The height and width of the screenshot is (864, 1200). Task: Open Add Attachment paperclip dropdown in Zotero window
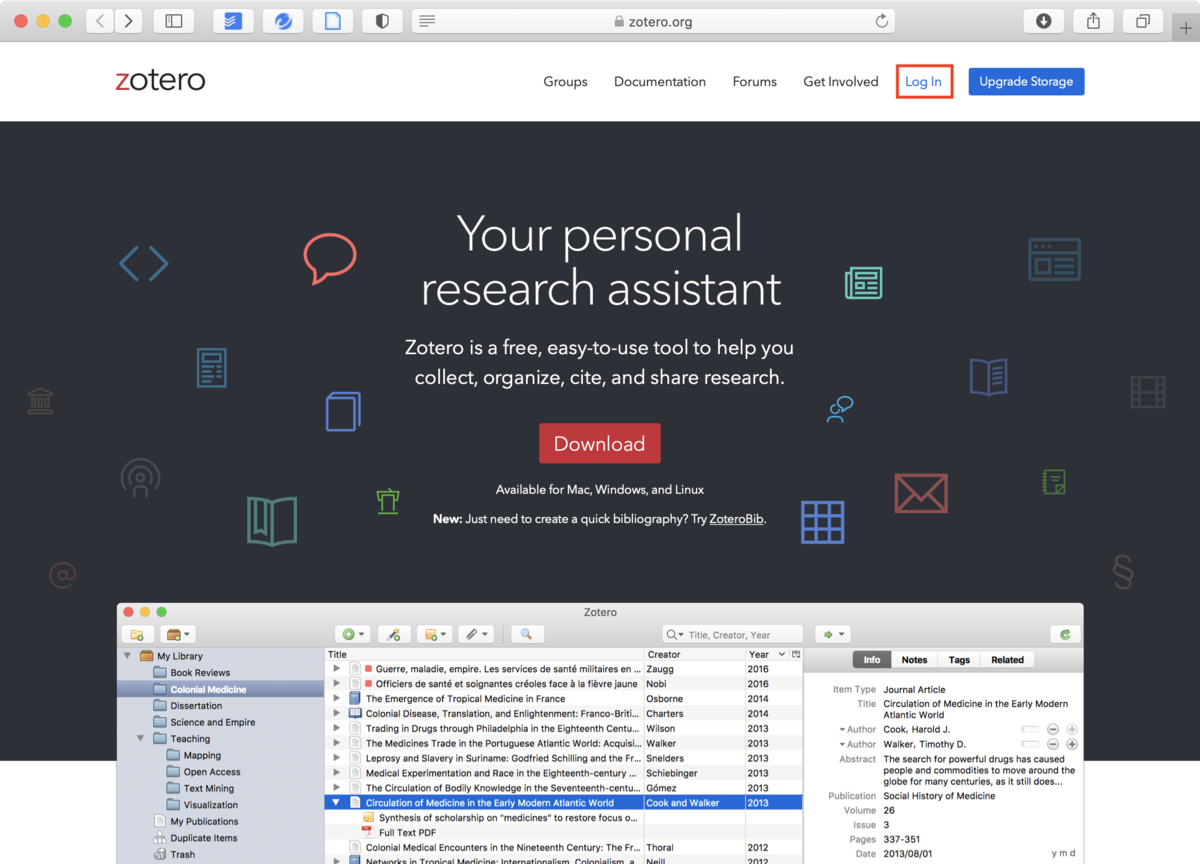pos(476,634)
